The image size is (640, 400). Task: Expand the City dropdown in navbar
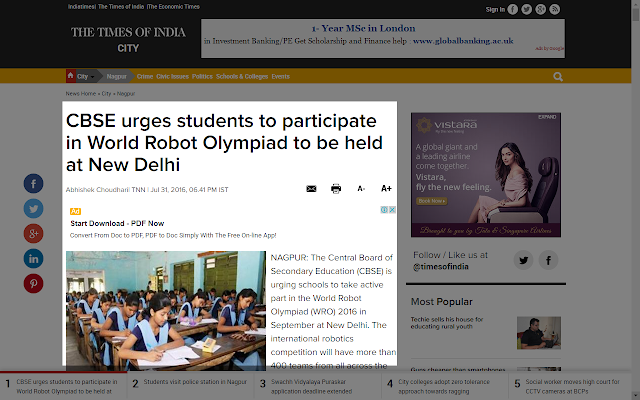86,76
